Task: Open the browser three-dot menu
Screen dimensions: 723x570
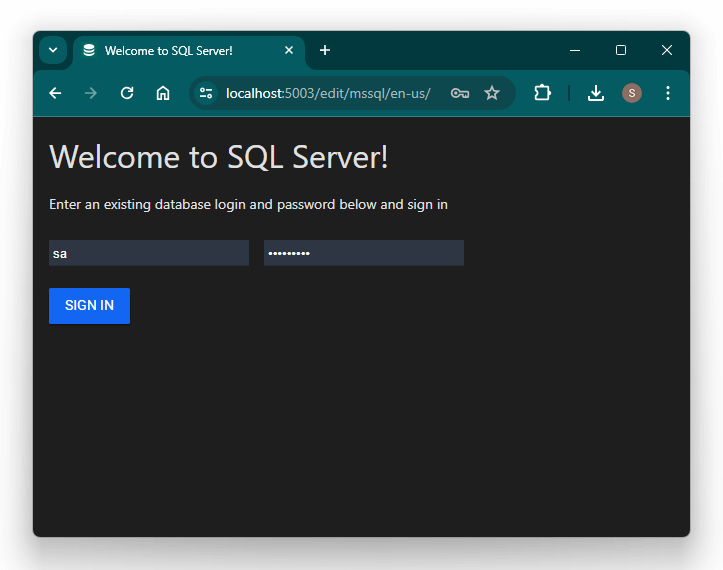Action: click(668, 93)
